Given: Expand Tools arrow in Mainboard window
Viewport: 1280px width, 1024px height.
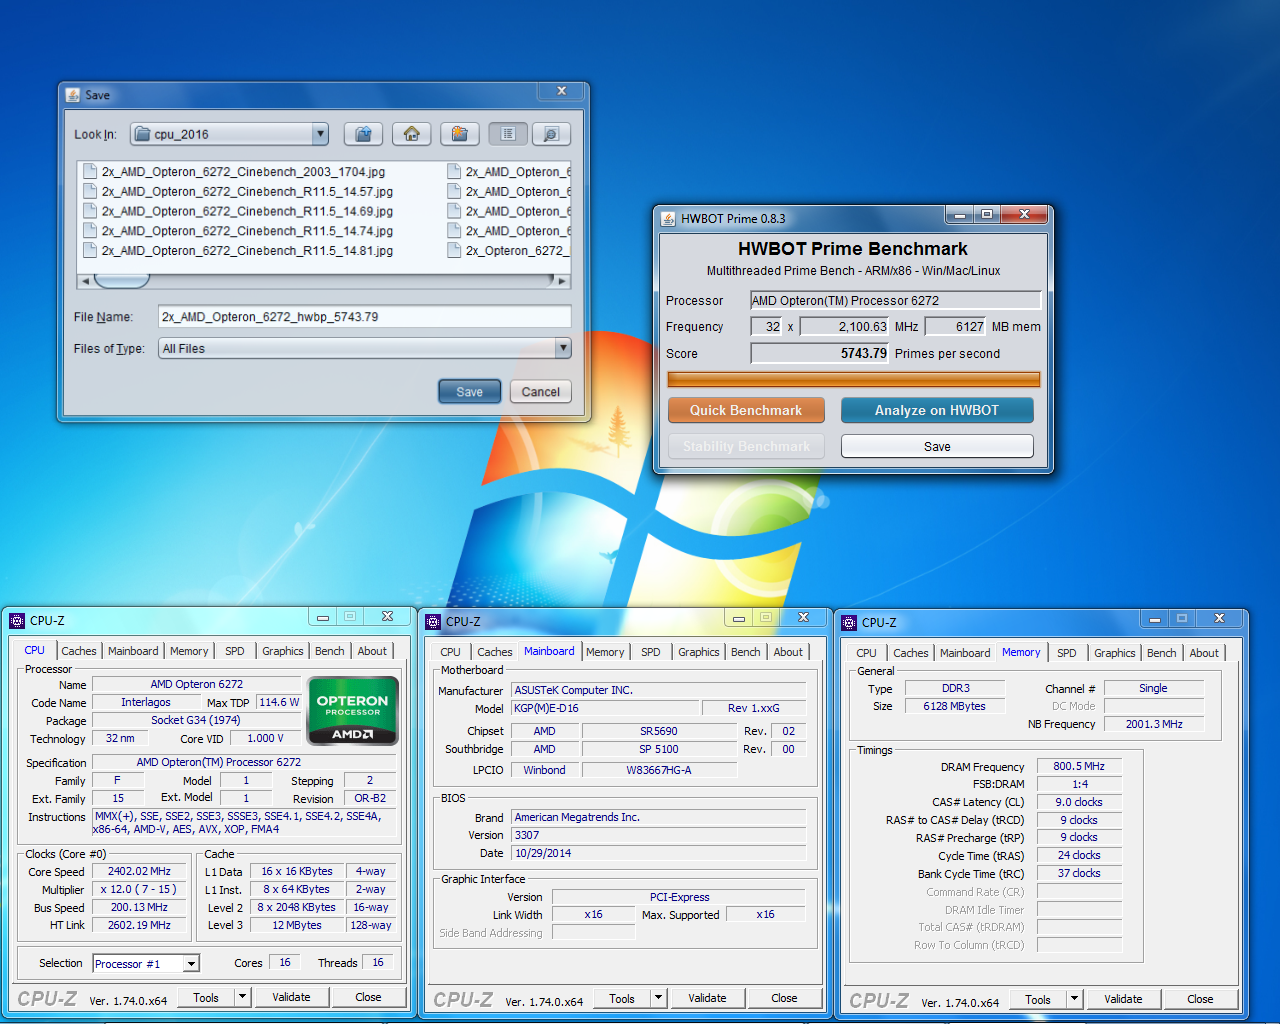Looking at the screenshot, I should coord(658,998).
